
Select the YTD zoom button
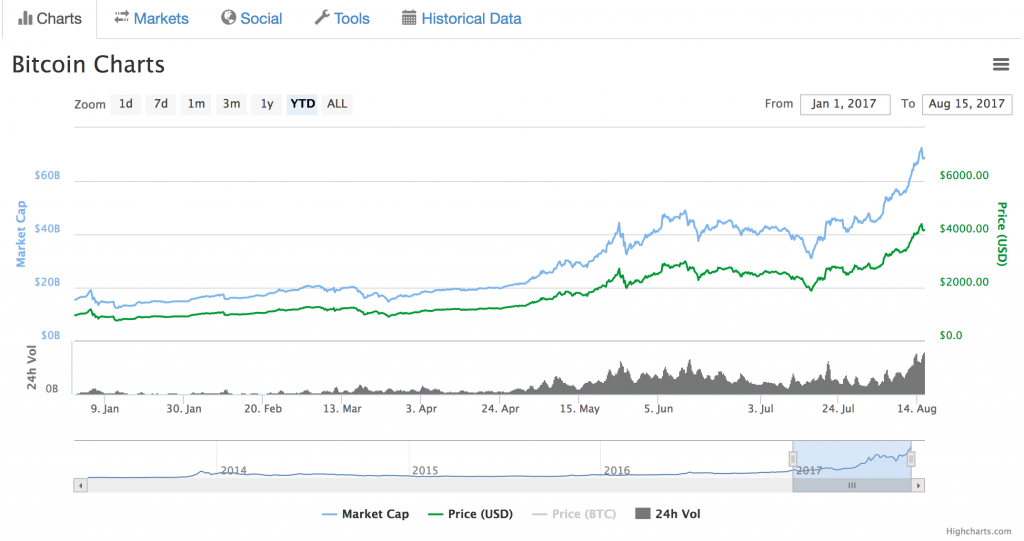tap(302, 104)
